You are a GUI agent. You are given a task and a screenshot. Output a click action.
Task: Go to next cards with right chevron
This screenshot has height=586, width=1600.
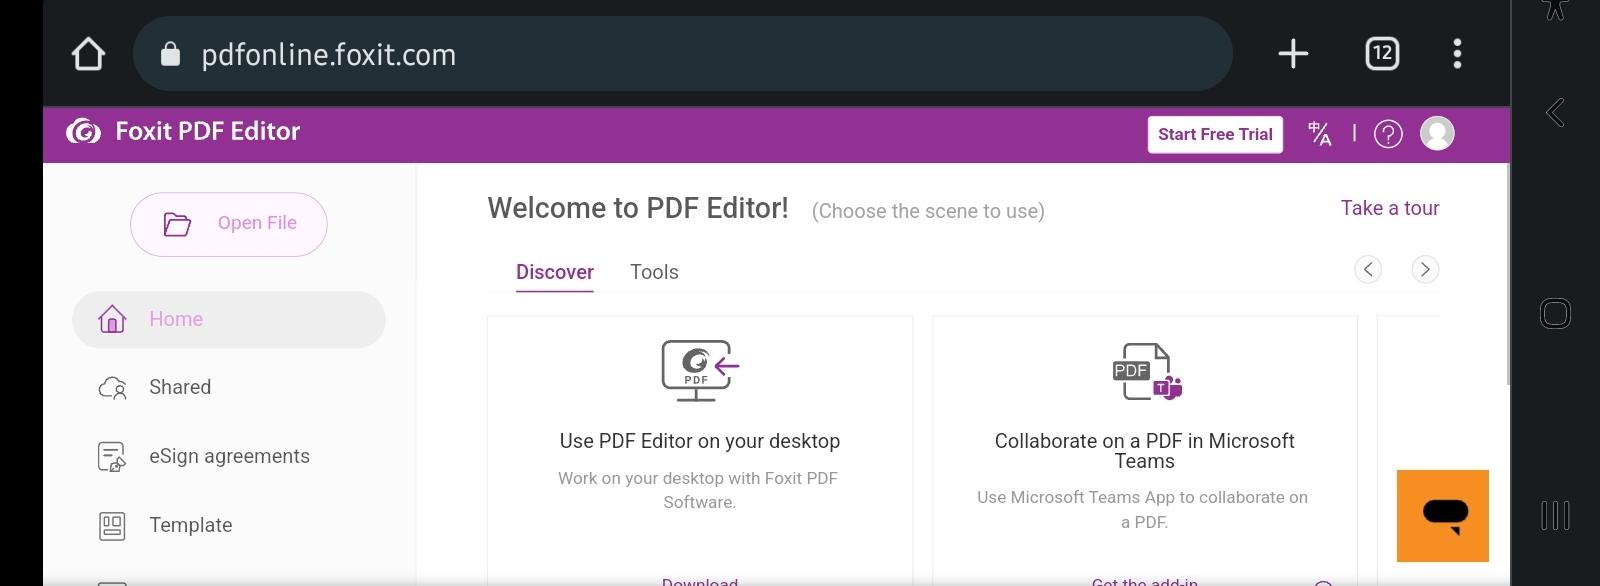tap(1425, 269)
